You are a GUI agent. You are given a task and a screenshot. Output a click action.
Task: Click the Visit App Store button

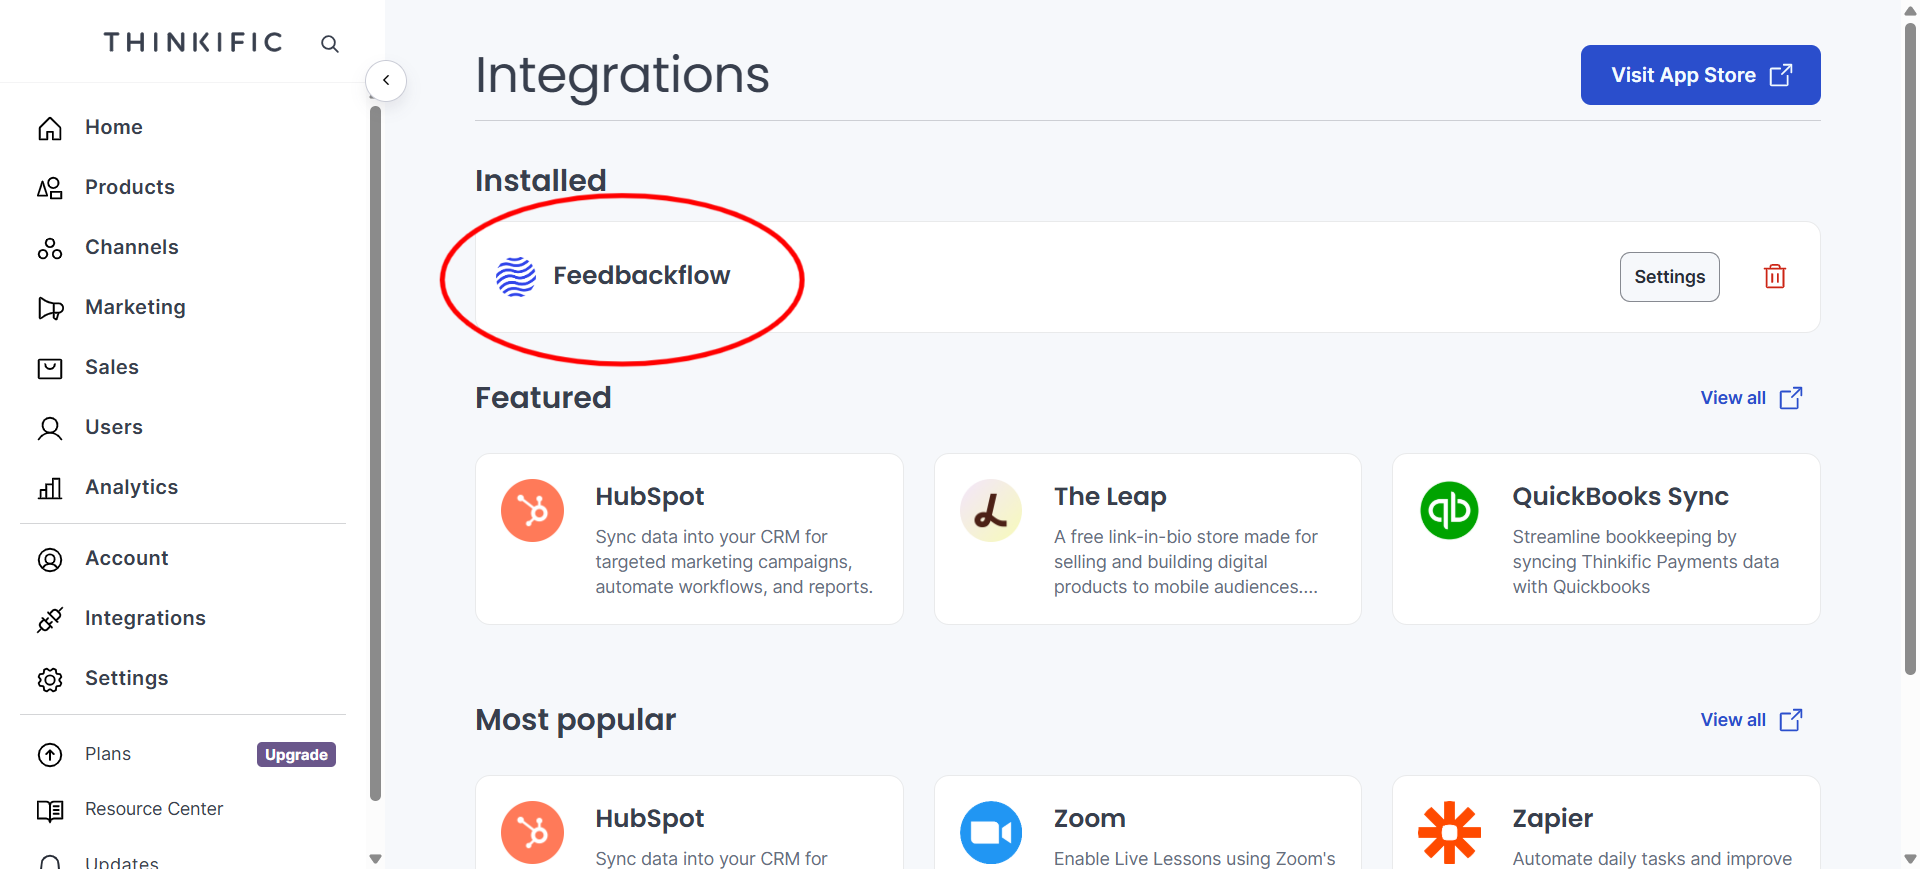pos(1700,75)
